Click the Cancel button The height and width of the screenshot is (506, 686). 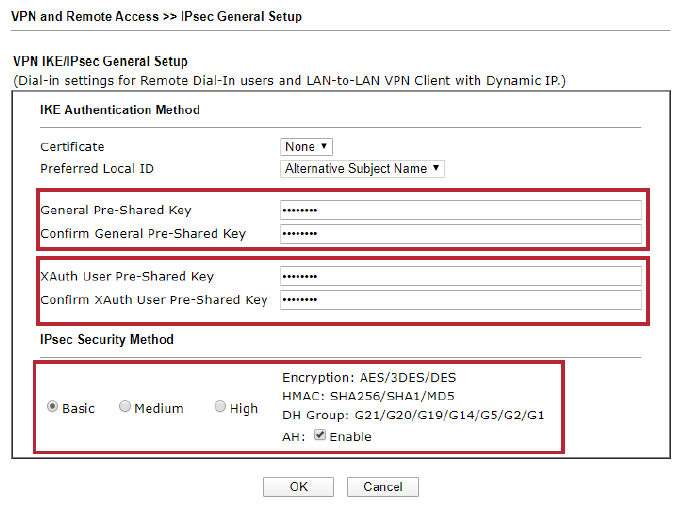pyautogui.click(x=382, y=487)
